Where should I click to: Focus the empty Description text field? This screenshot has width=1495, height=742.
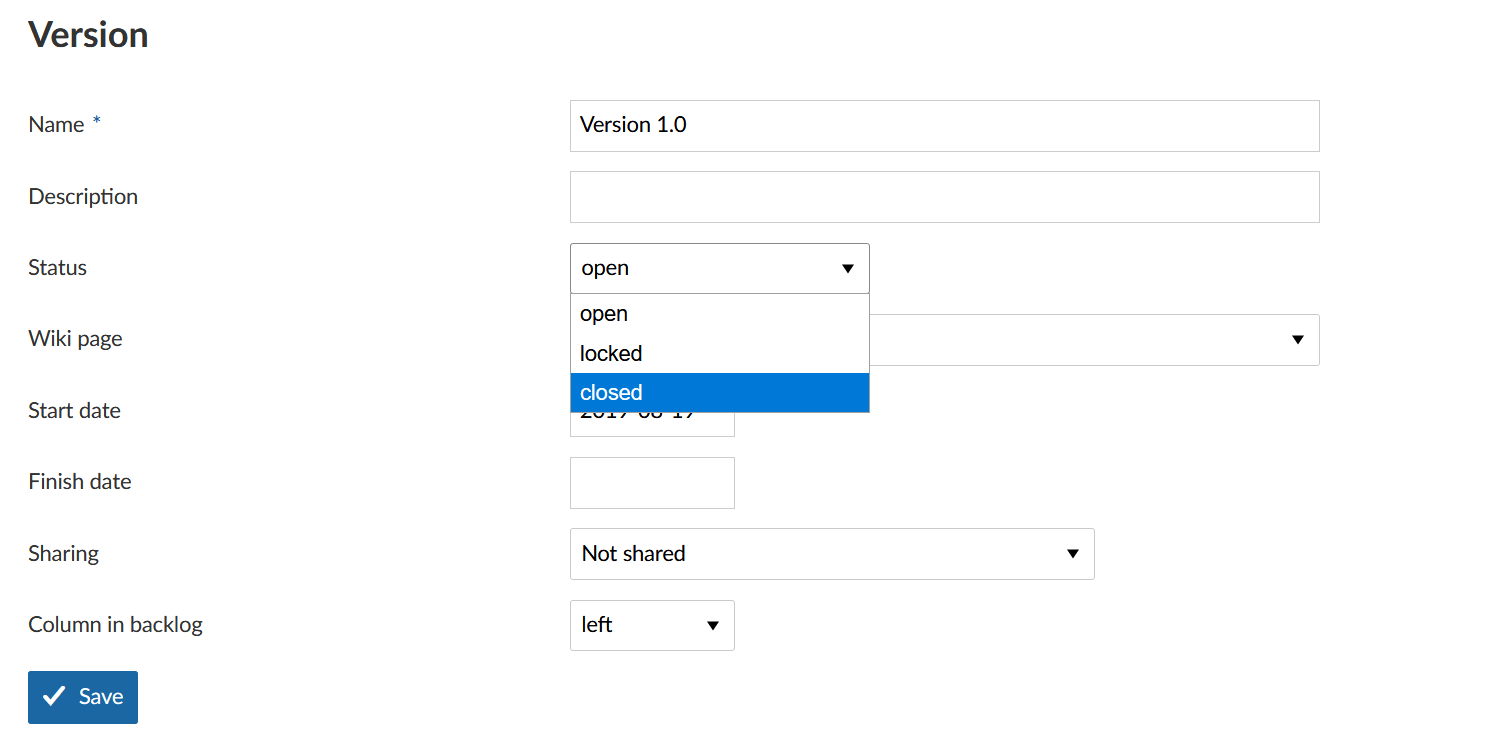(943, 197)
